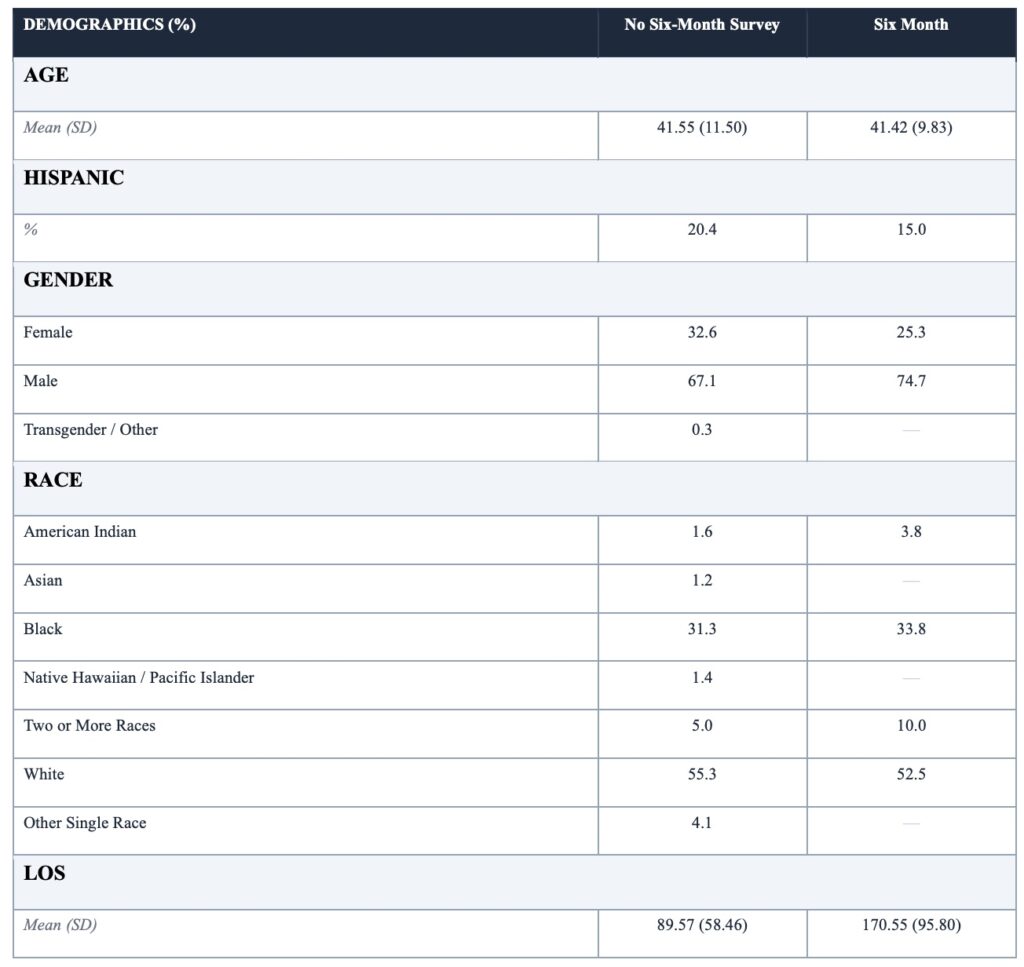Viewport: 1024px width, 967px height.
Task: Click the 20.4 Hispanic percentage cell
Action: (702, 229)
